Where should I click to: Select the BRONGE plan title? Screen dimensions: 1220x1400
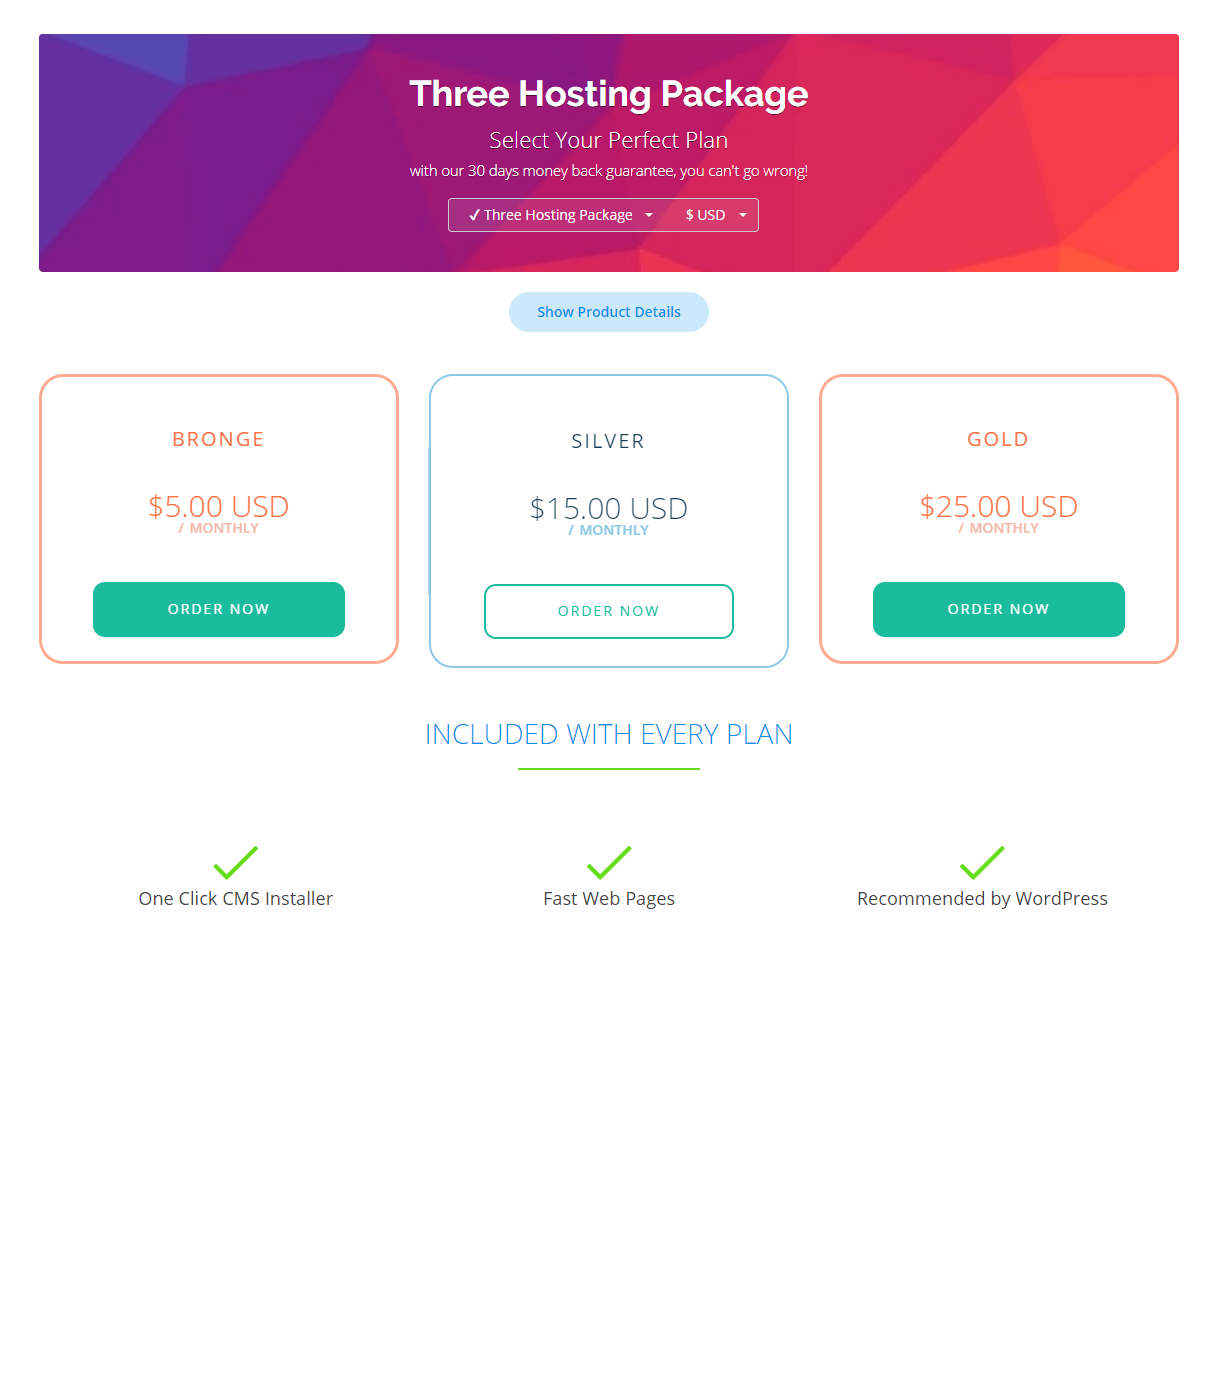pyautogui.click(x=219, y=439)
